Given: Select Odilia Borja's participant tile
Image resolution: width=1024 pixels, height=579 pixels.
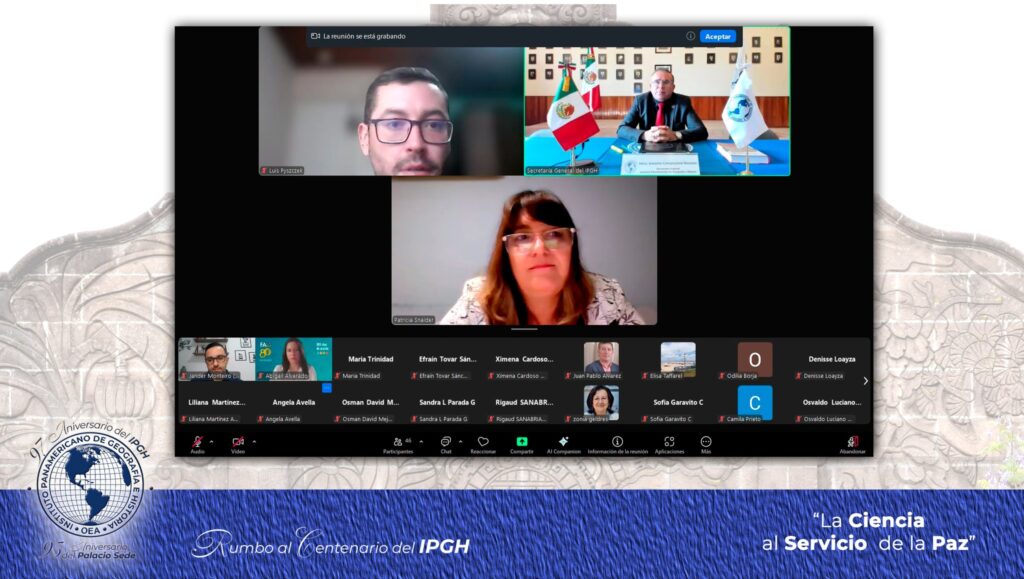Looking at the screenshot, I should click(x=754, y=361).
